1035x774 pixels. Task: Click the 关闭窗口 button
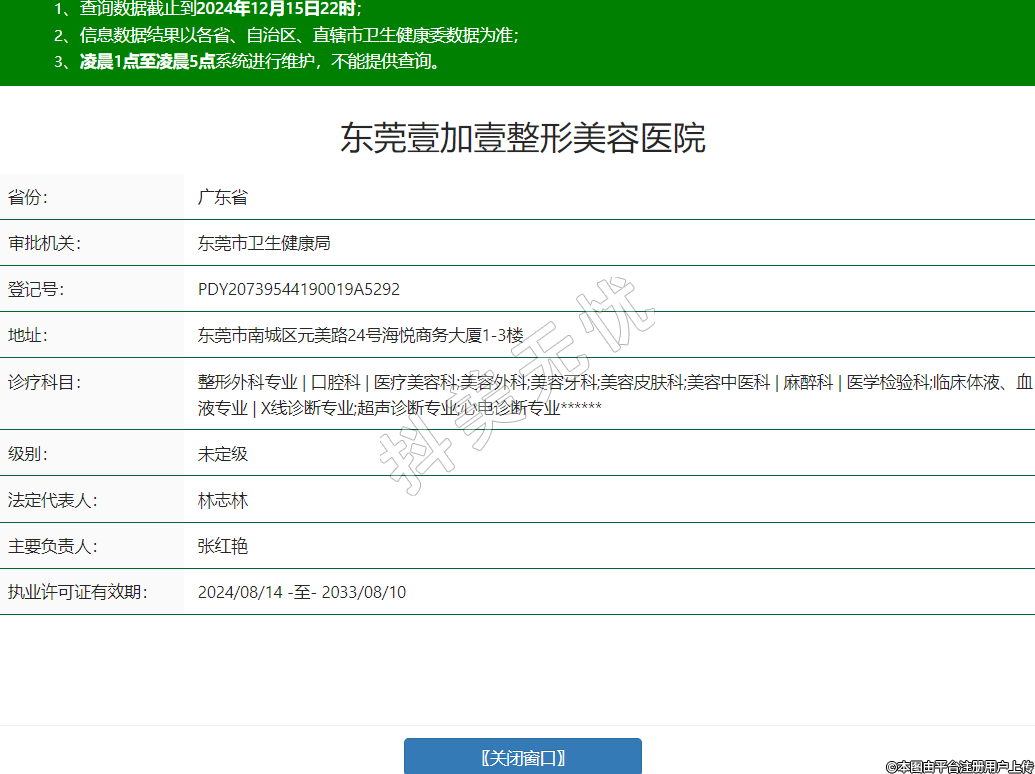pyautogui.click(x=522, y=757)
